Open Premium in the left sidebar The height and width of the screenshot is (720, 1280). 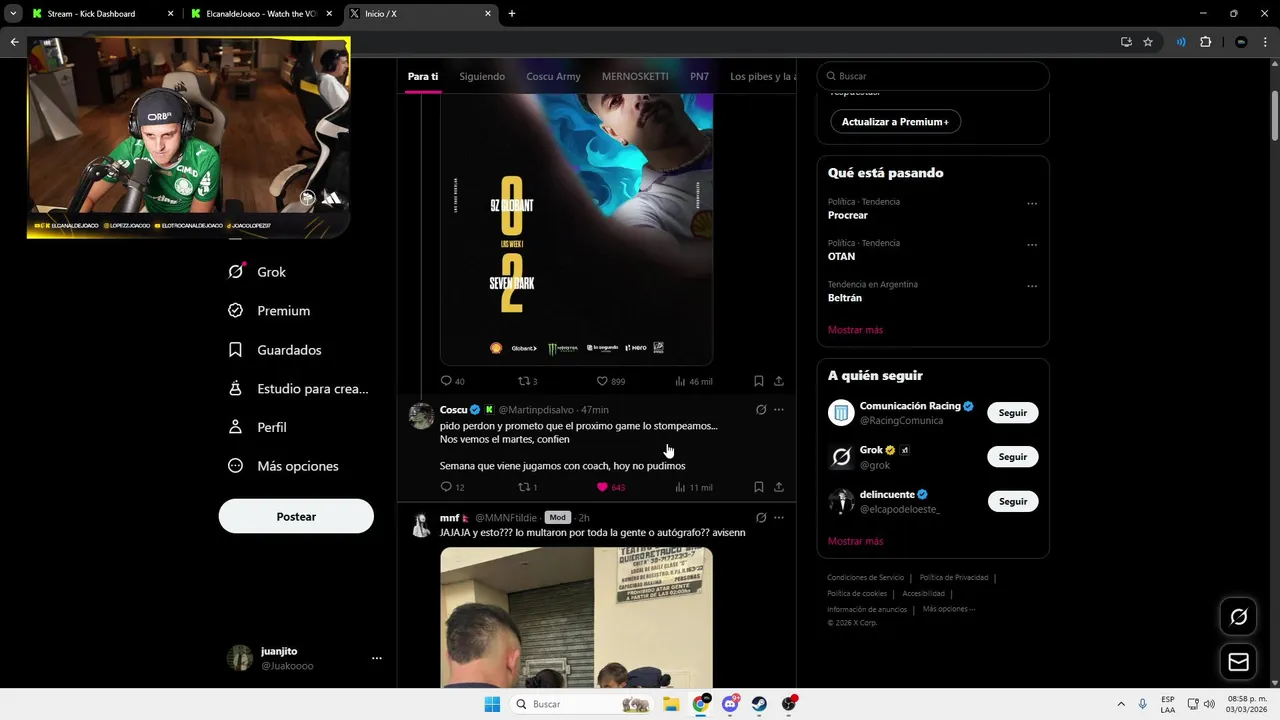tap(269, 311)
